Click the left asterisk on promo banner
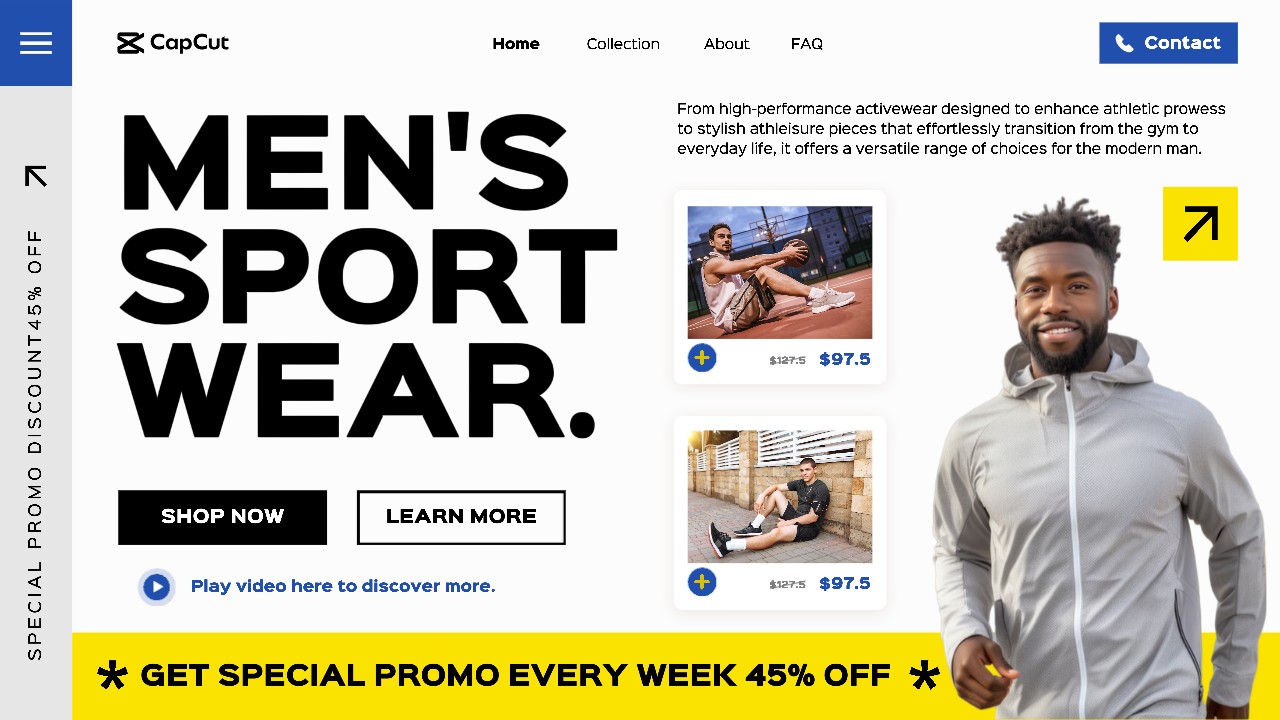This screenshot has height=720, width=1280. point(112,676)
